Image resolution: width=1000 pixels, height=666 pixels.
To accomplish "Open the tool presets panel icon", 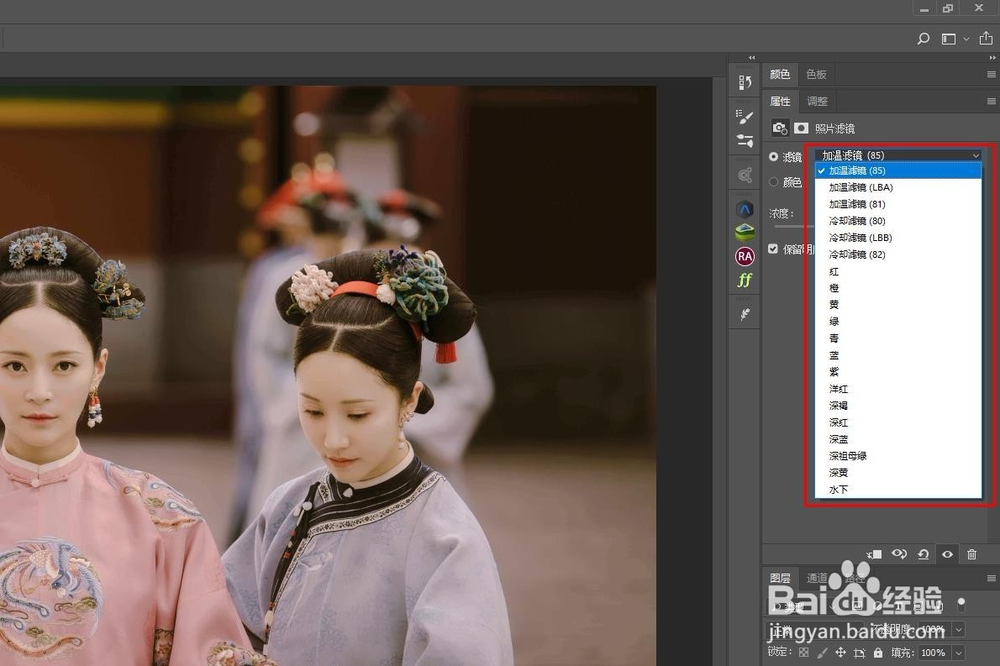I will click(x=744, y=314).
